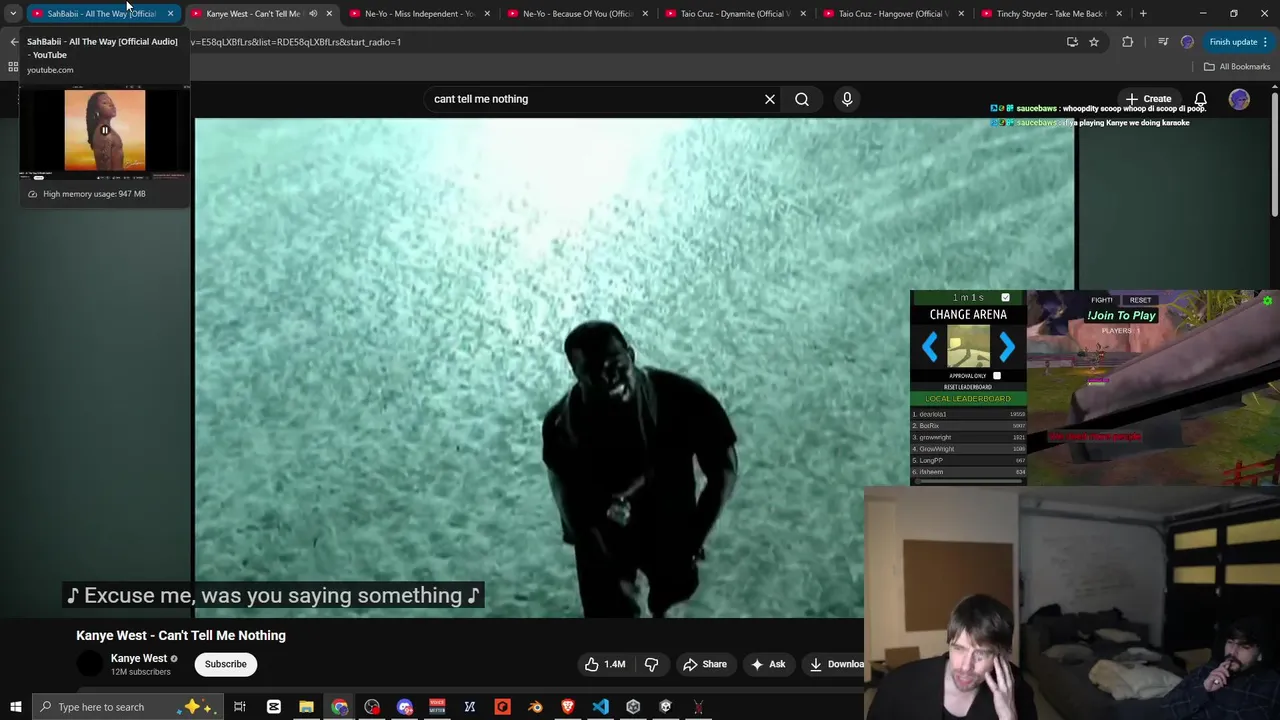Close the Ne-Yo Miss Independent tab
Screen dimensions: 1280x720
coord(487,13)
